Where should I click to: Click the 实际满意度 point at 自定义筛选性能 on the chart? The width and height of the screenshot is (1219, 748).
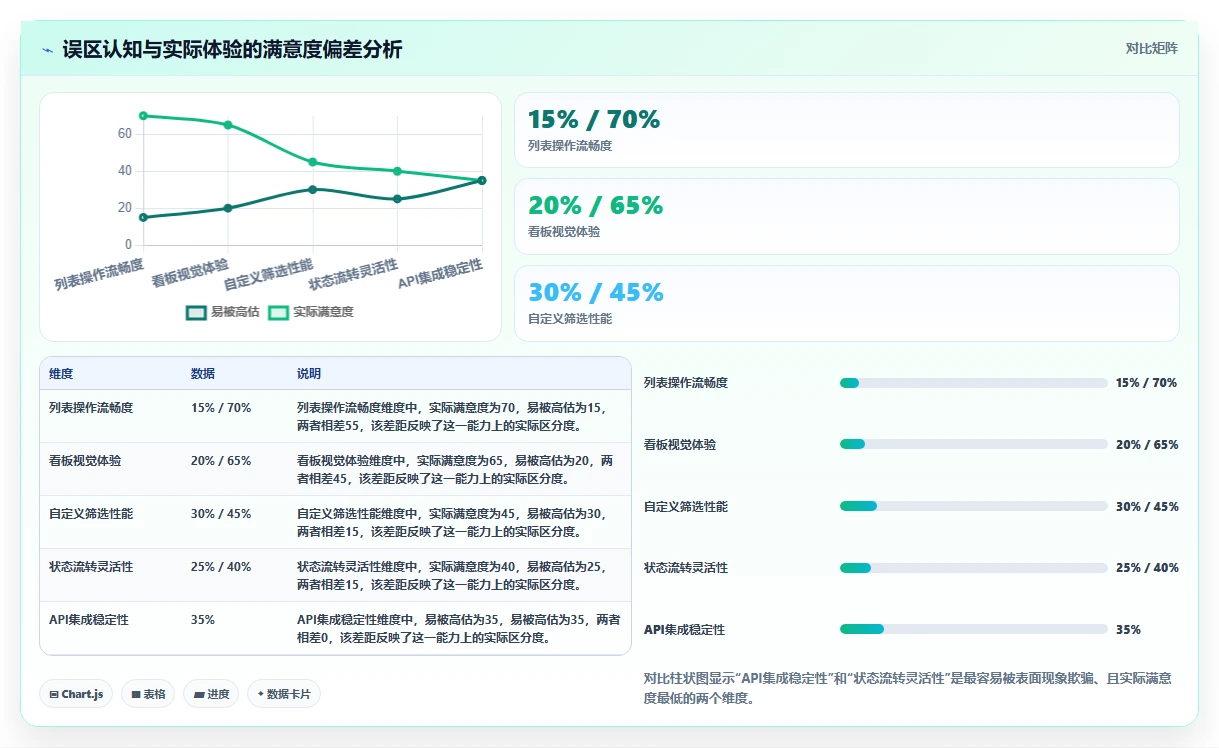coord(313,162)
